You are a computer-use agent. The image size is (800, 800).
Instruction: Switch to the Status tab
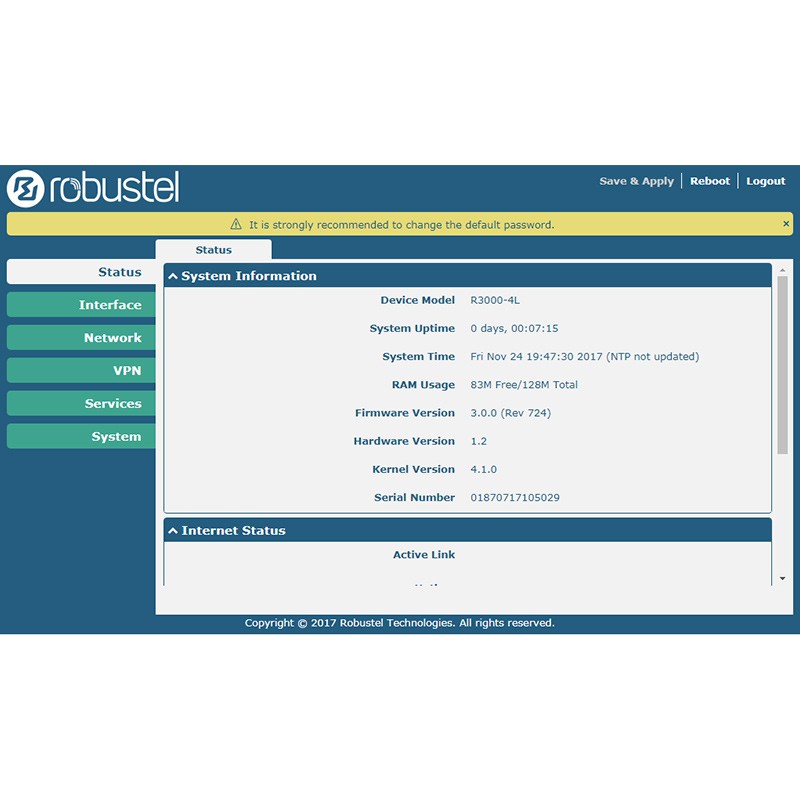[x=213, y=250]
